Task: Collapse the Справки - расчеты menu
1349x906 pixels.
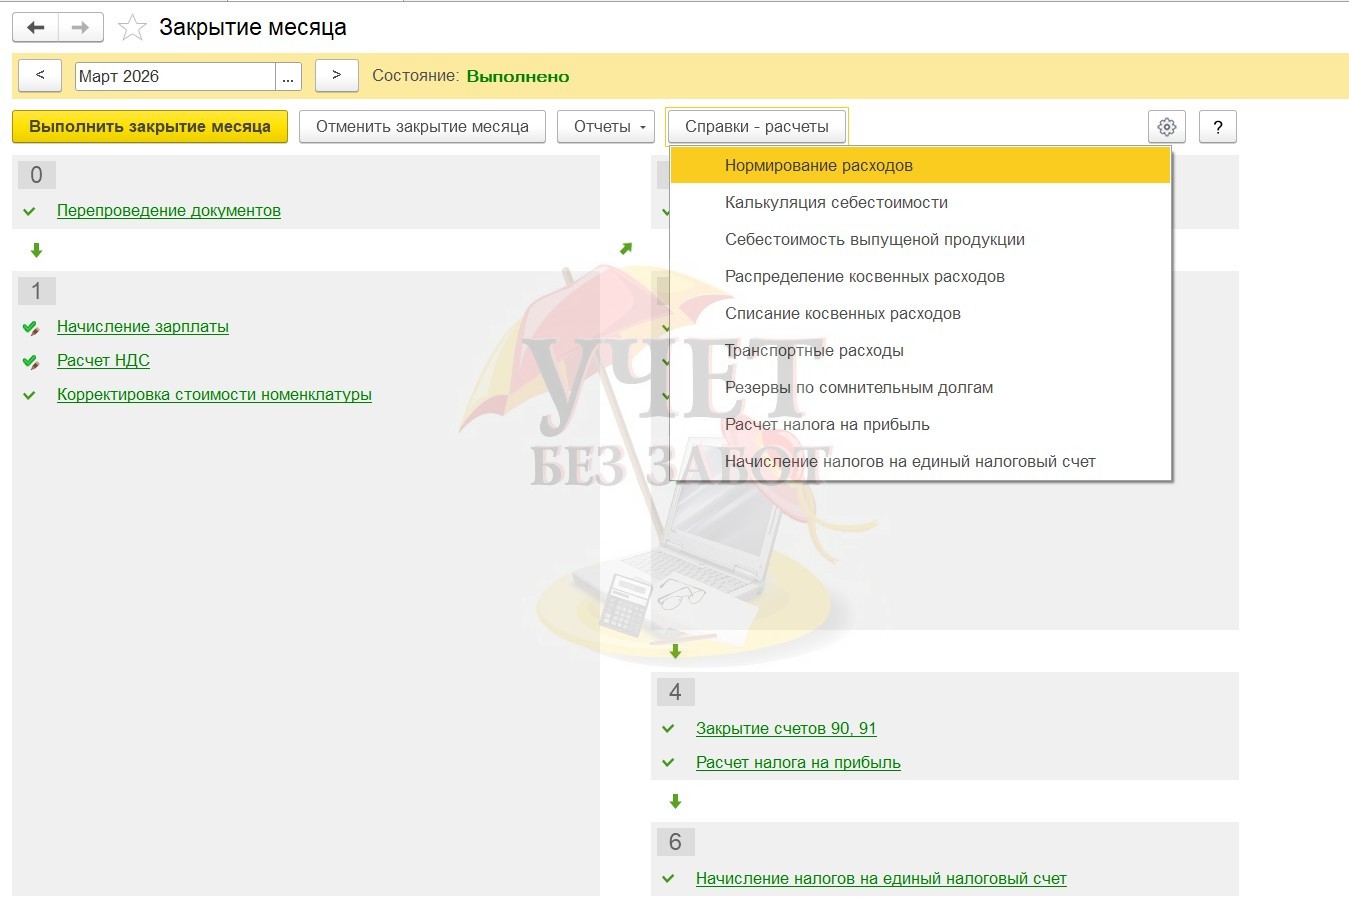Action: [756, 127]
